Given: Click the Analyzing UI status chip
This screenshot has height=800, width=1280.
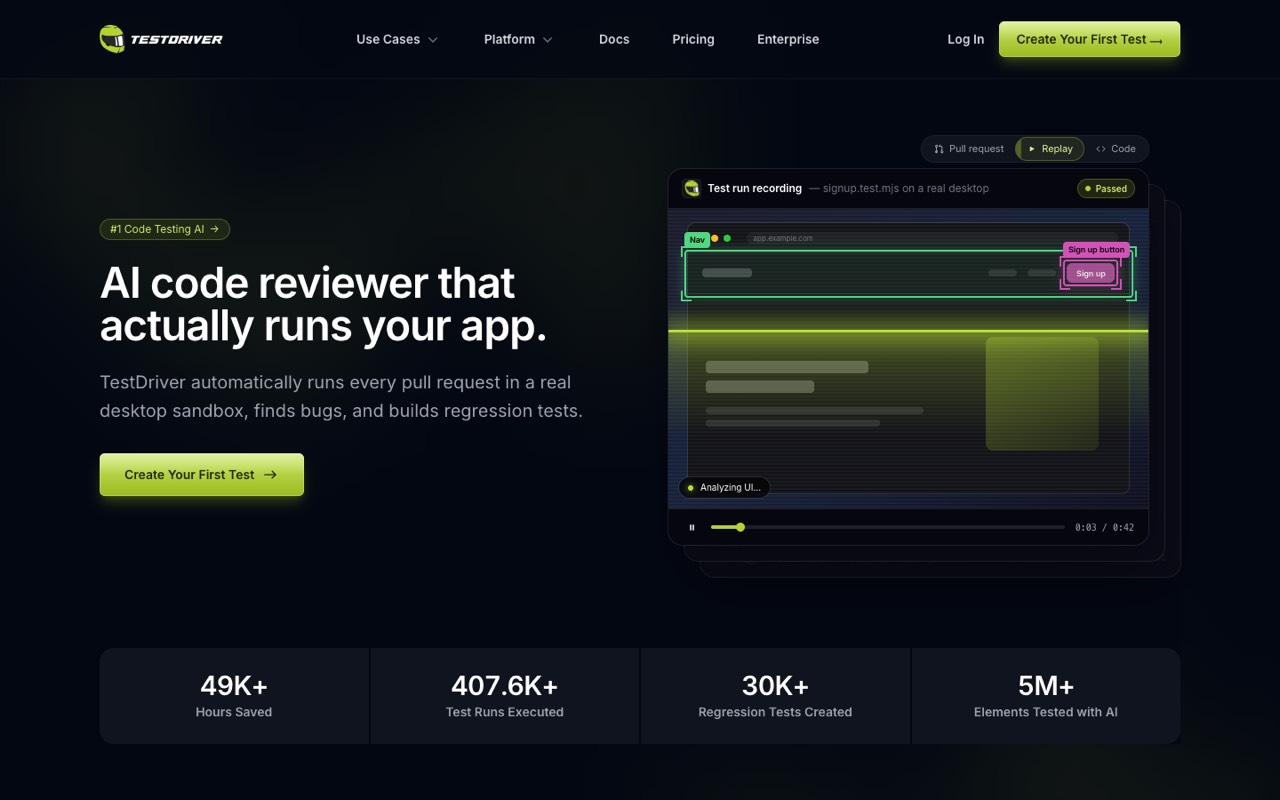Looking at the screenshot, I should click(x=724, y=488).
